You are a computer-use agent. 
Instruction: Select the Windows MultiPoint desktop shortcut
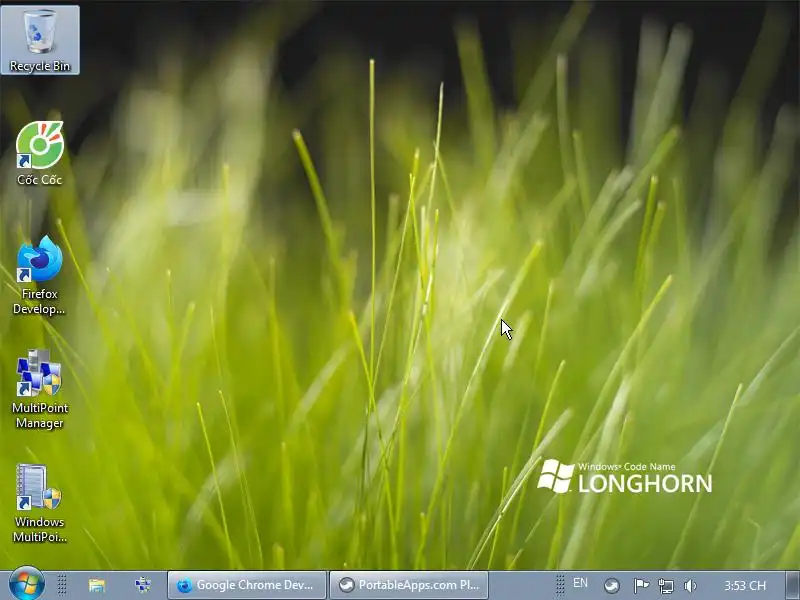pyautogui.click(x=40, y=504)
